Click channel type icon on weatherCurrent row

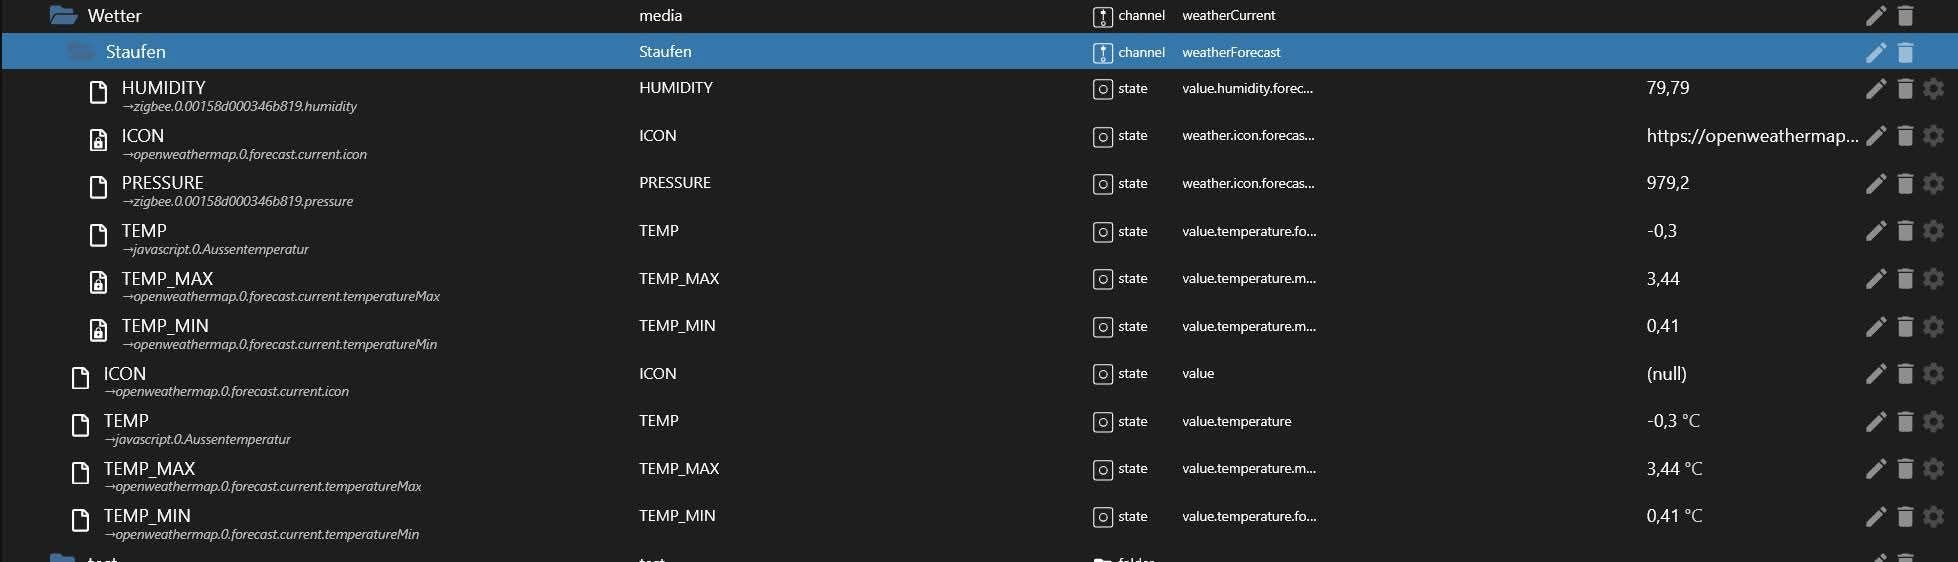click(1102, 16)
